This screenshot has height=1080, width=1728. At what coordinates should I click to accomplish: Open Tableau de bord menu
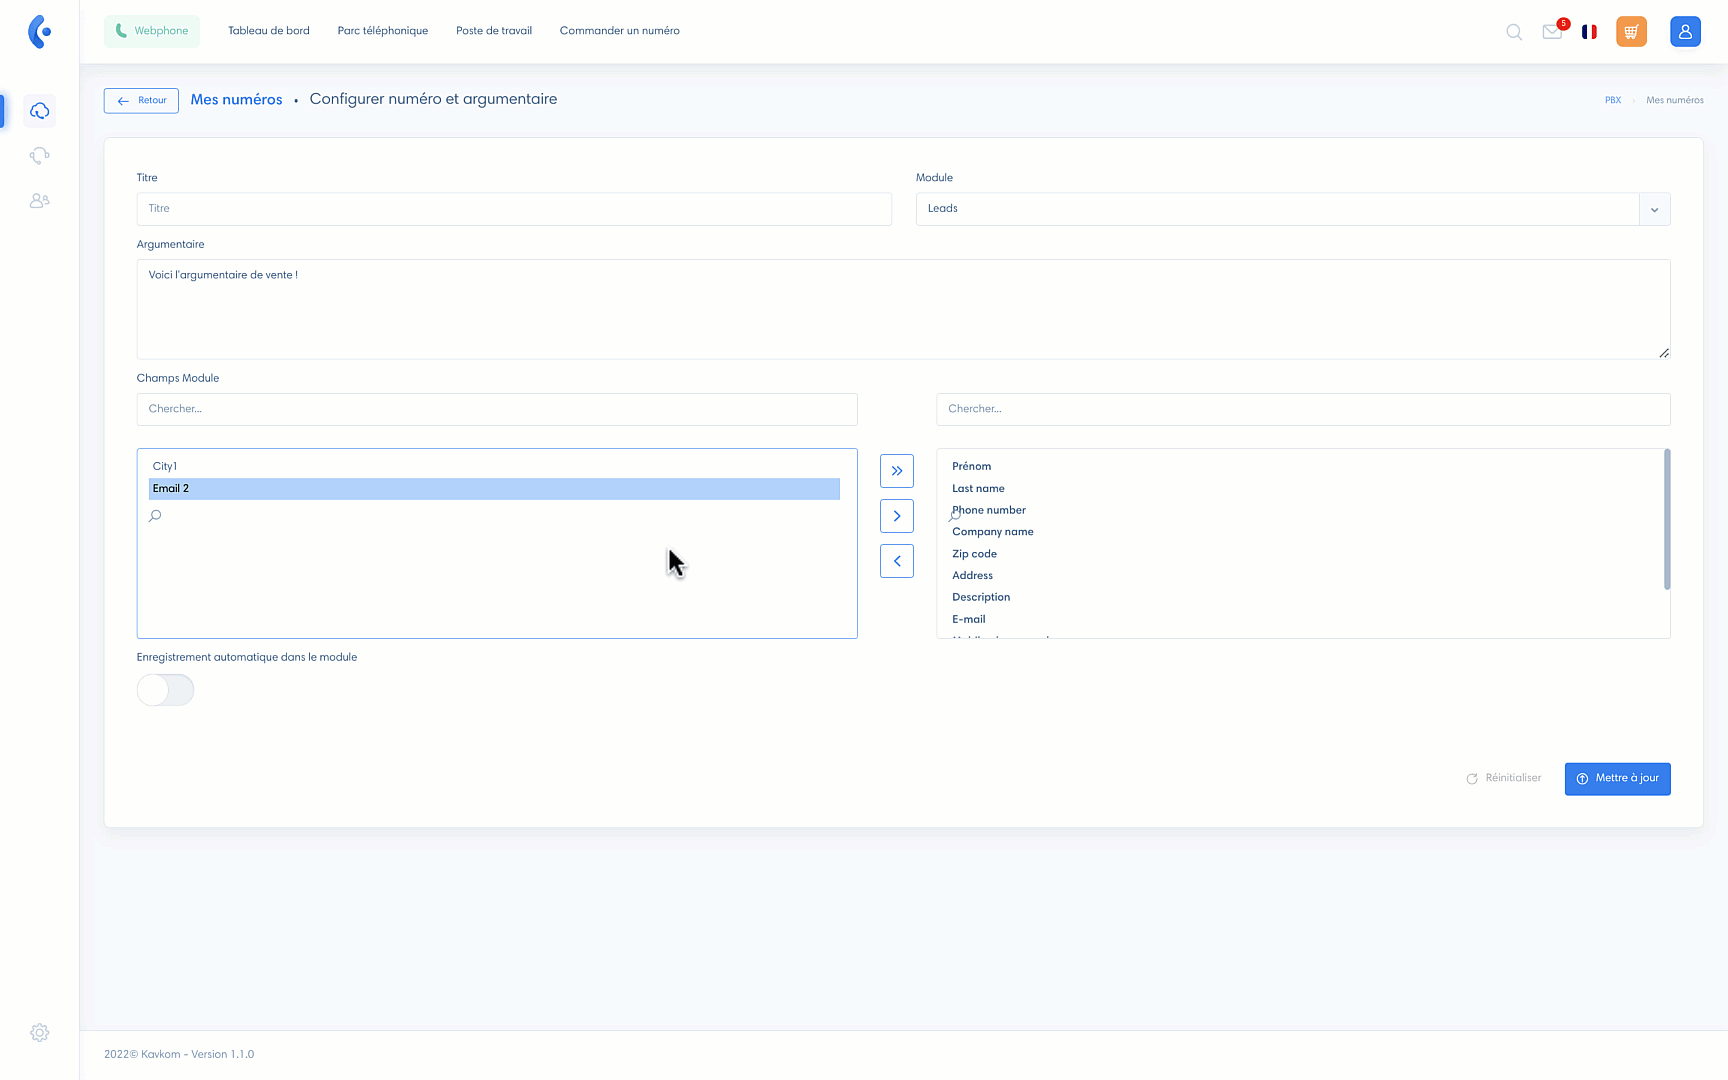point(269,31)
